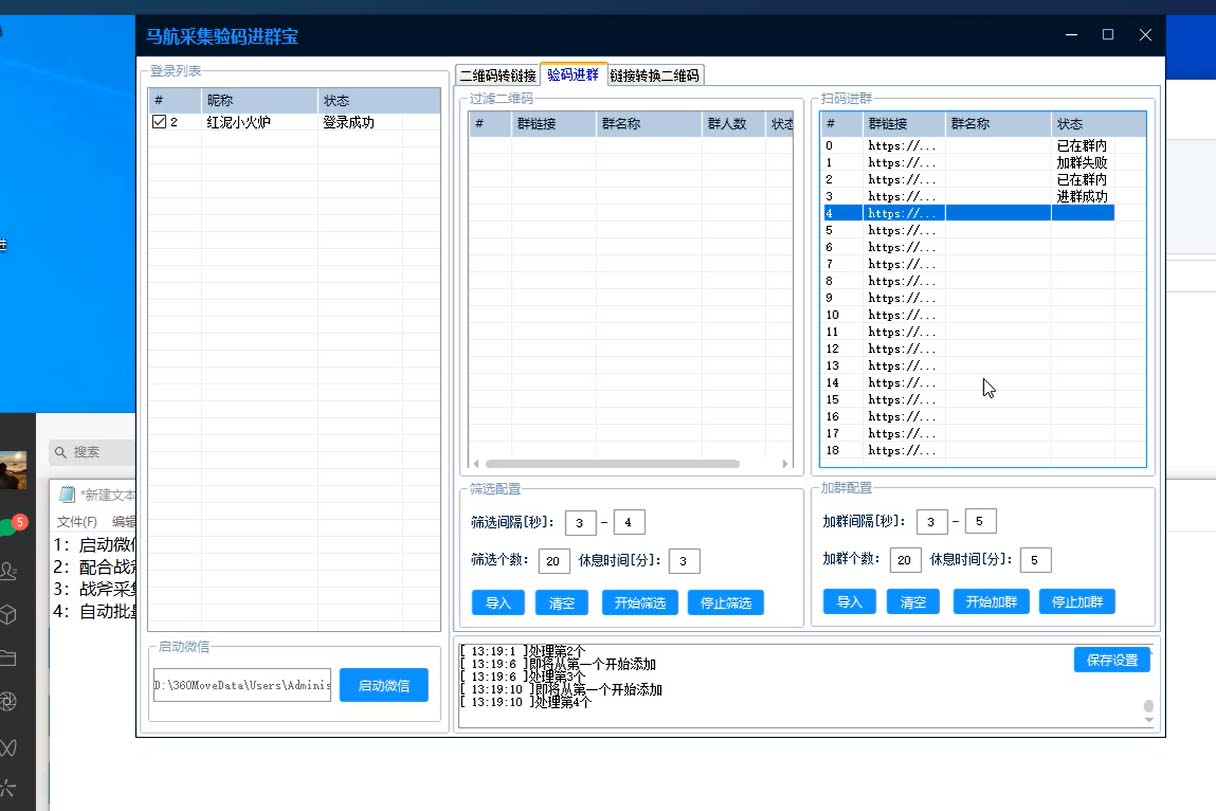Click the 加群个数 input field

tap(903, 560)
